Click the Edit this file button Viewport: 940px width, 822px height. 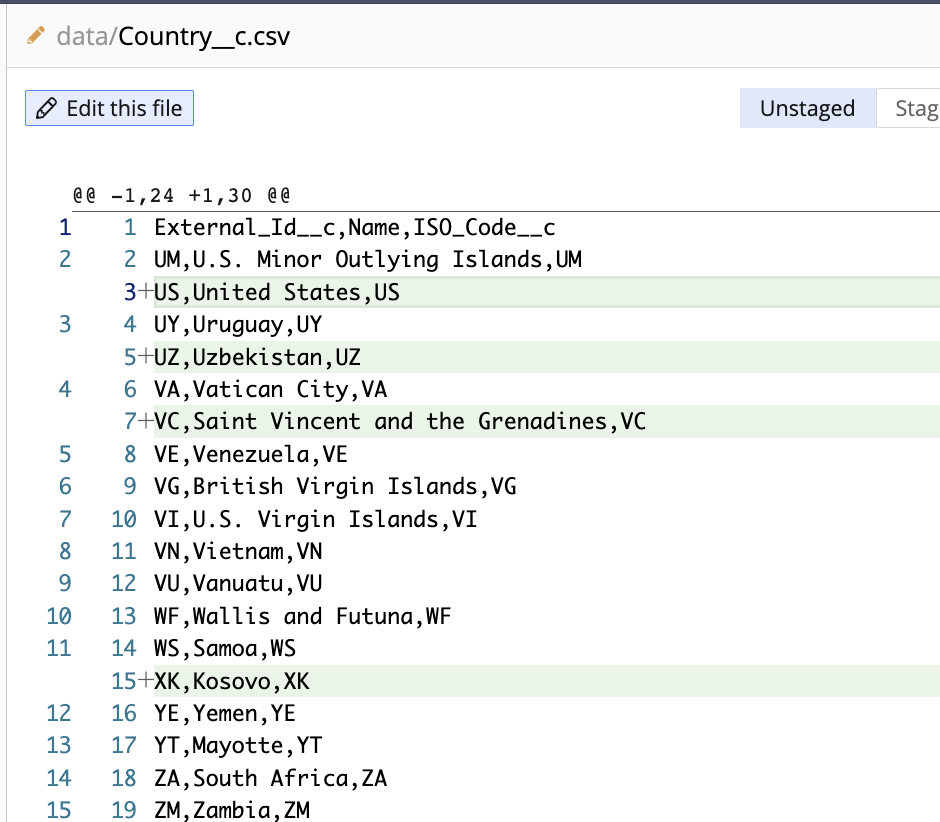(x=109, y=108)
